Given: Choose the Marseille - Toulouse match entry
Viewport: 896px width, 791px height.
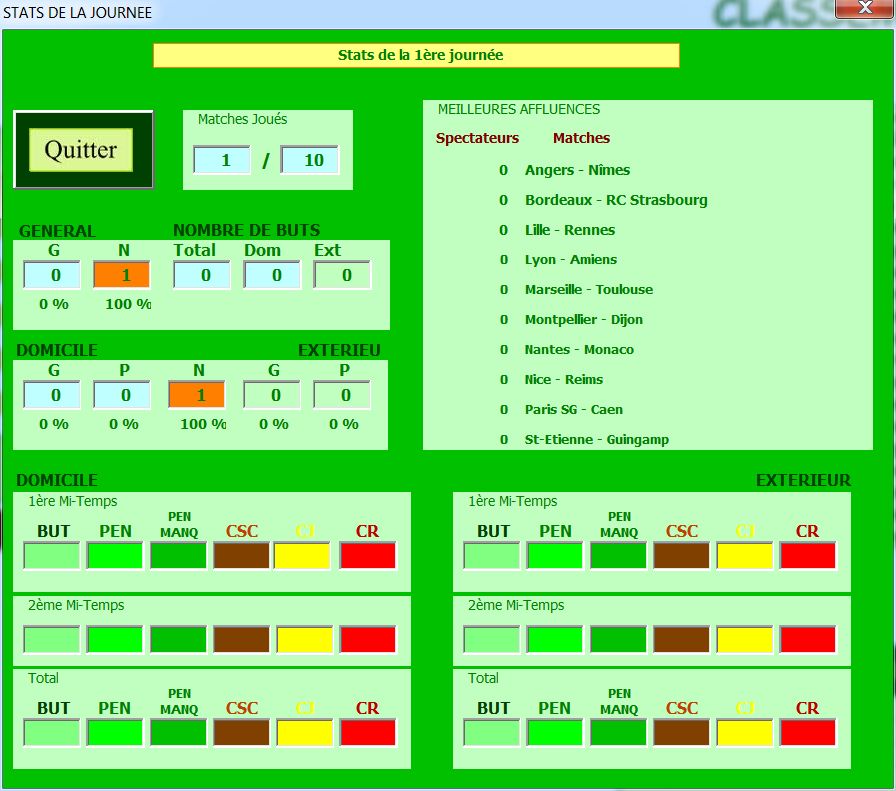Looking at the screenshot, I should pyautogui.click(x=588, y=290).
